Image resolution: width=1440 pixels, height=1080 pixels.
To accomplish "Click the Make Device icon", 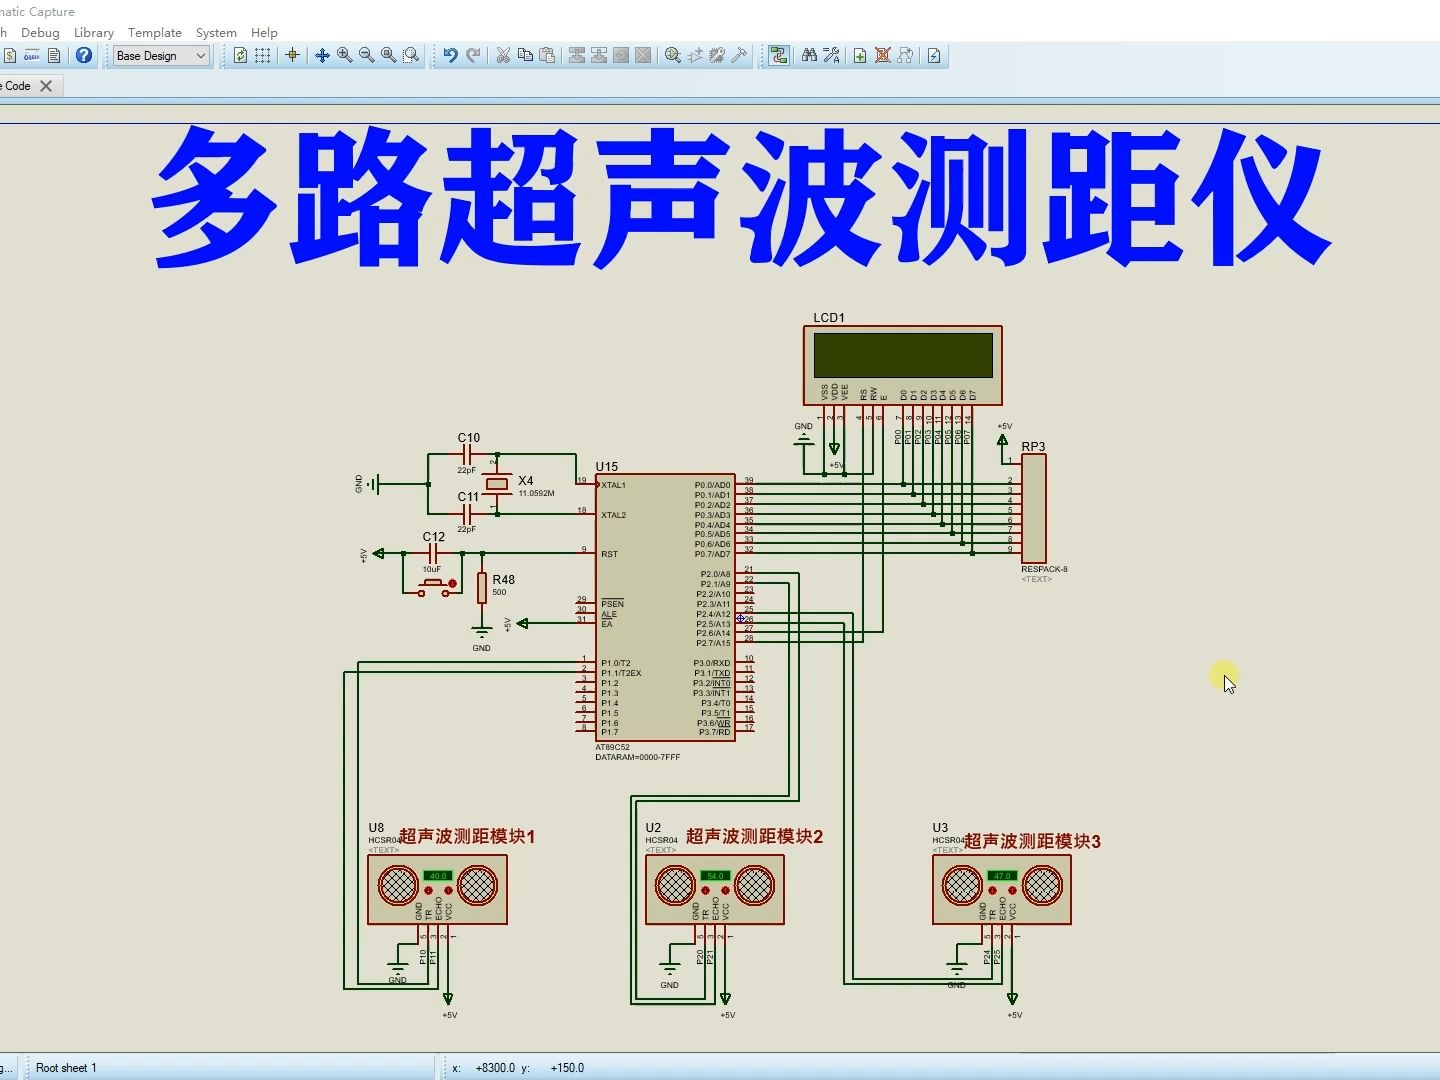I will pos(695,56).
